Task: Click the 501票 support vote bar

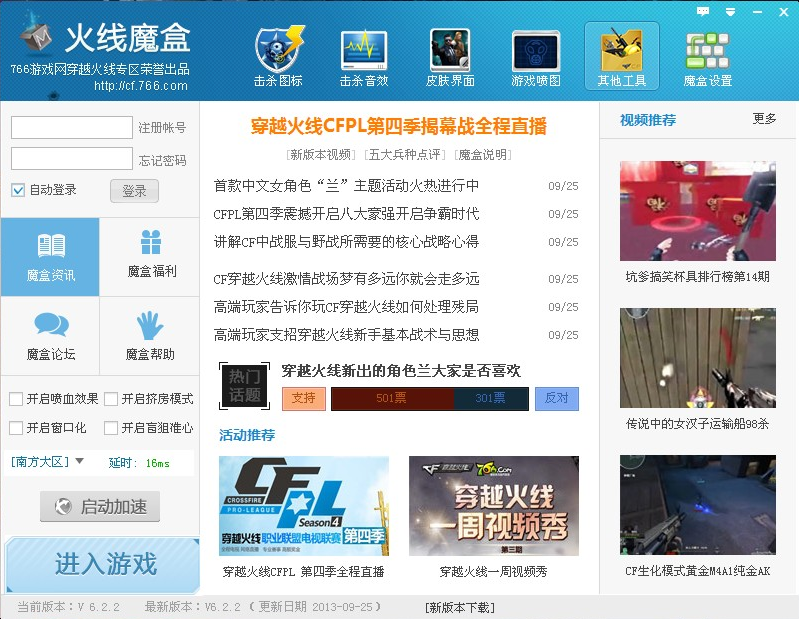Action: pos(392,398)
